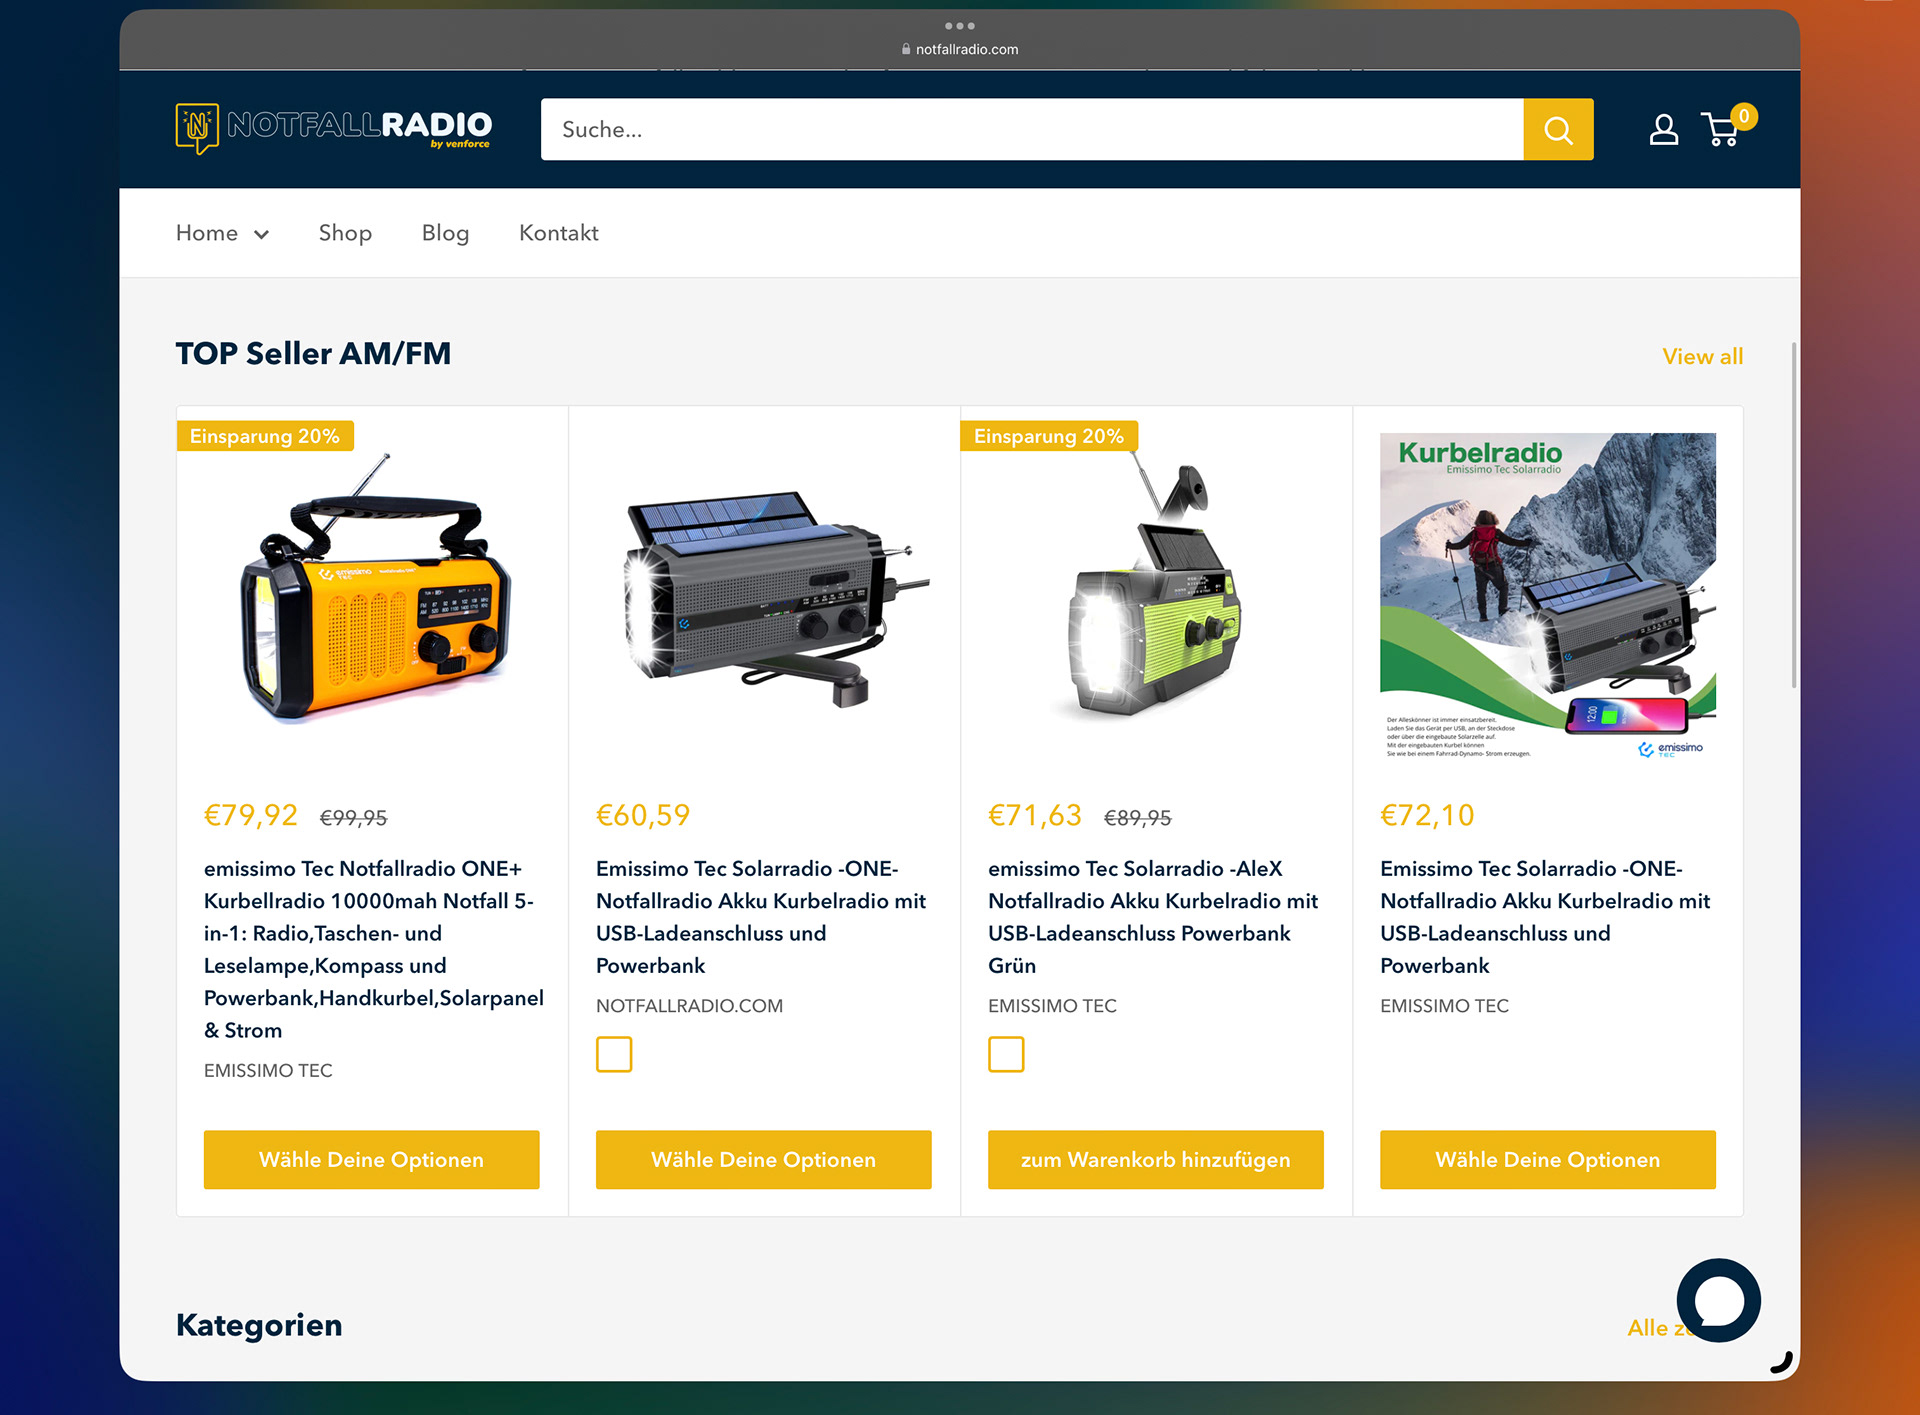Click the struck-through €99,95 price
Image resolution: width=1920 pixels, height=1415 pixels.
click(353, 818)
